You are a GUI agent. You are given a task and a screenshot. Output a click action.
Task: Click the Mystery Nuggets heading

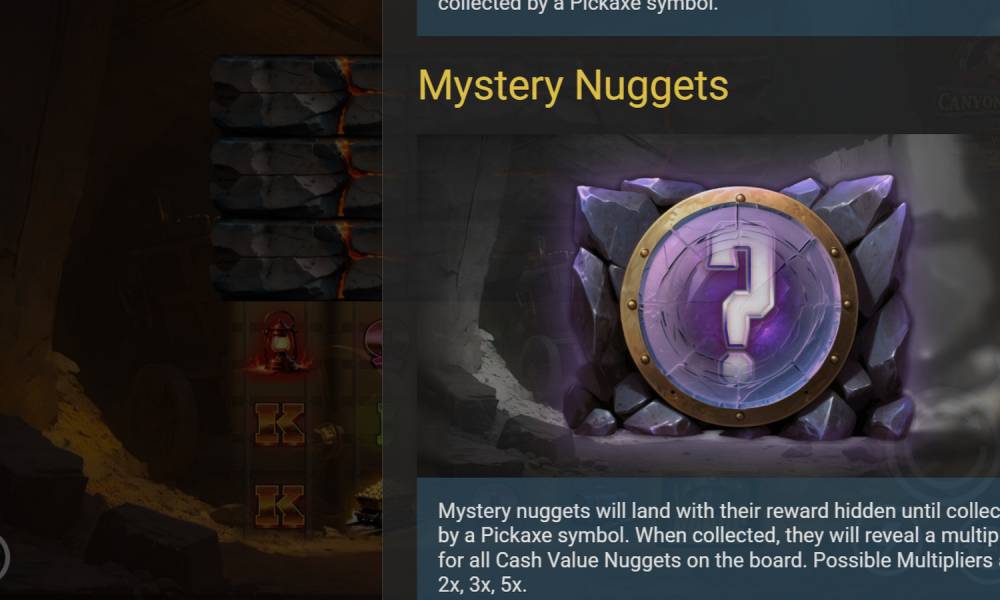(573, 86)
